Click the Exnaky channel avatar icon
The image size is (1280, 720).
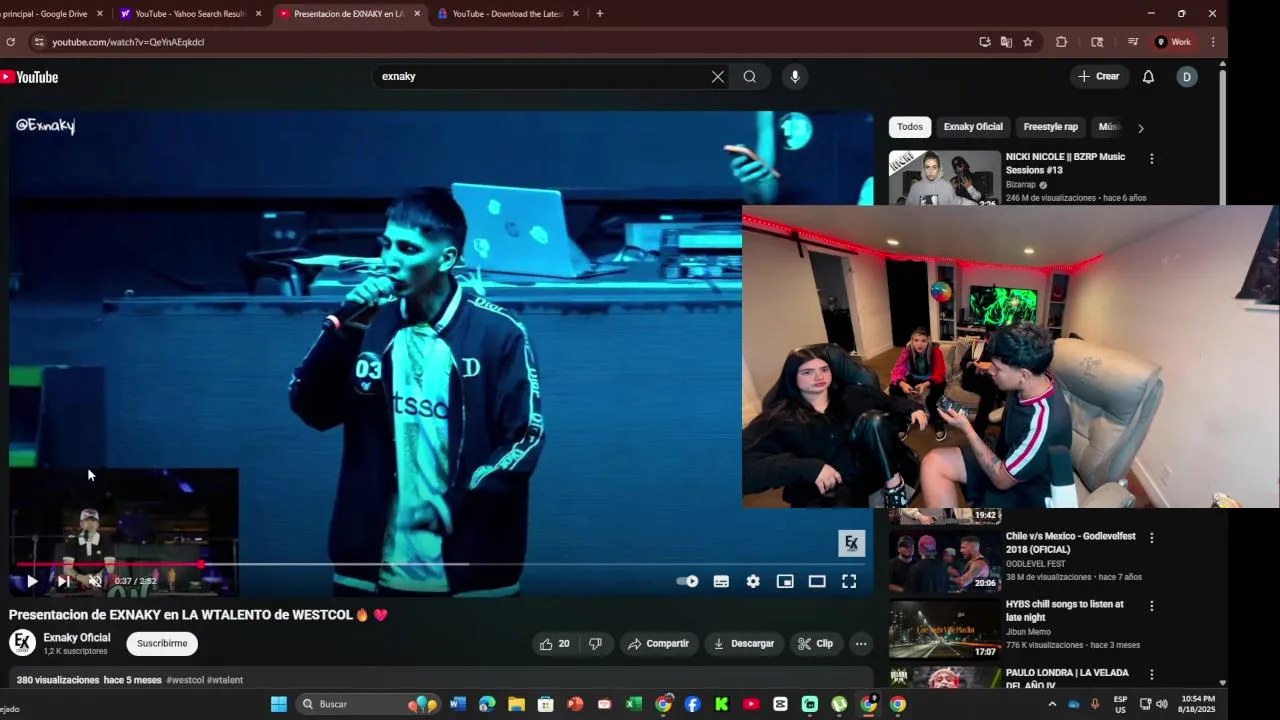pyautogui.click(x=22, y=643)
